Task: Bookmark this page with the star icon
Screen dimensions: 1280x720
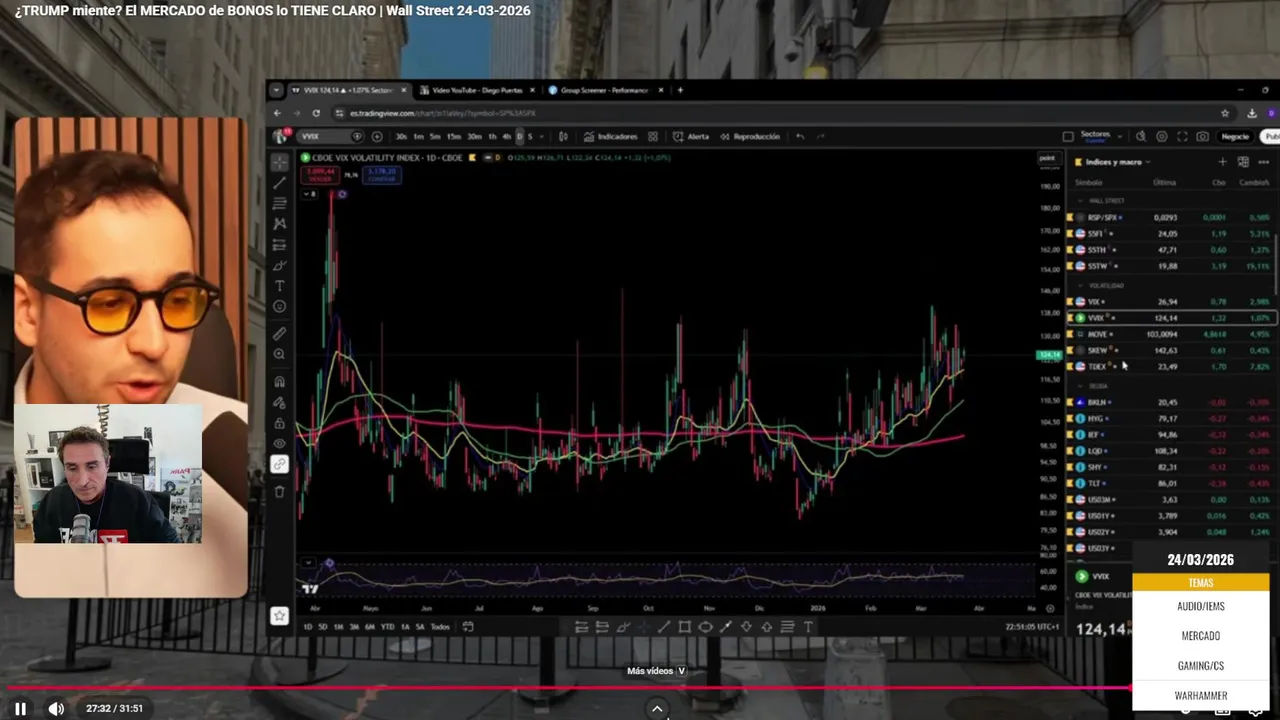Action: point(1224,113)
